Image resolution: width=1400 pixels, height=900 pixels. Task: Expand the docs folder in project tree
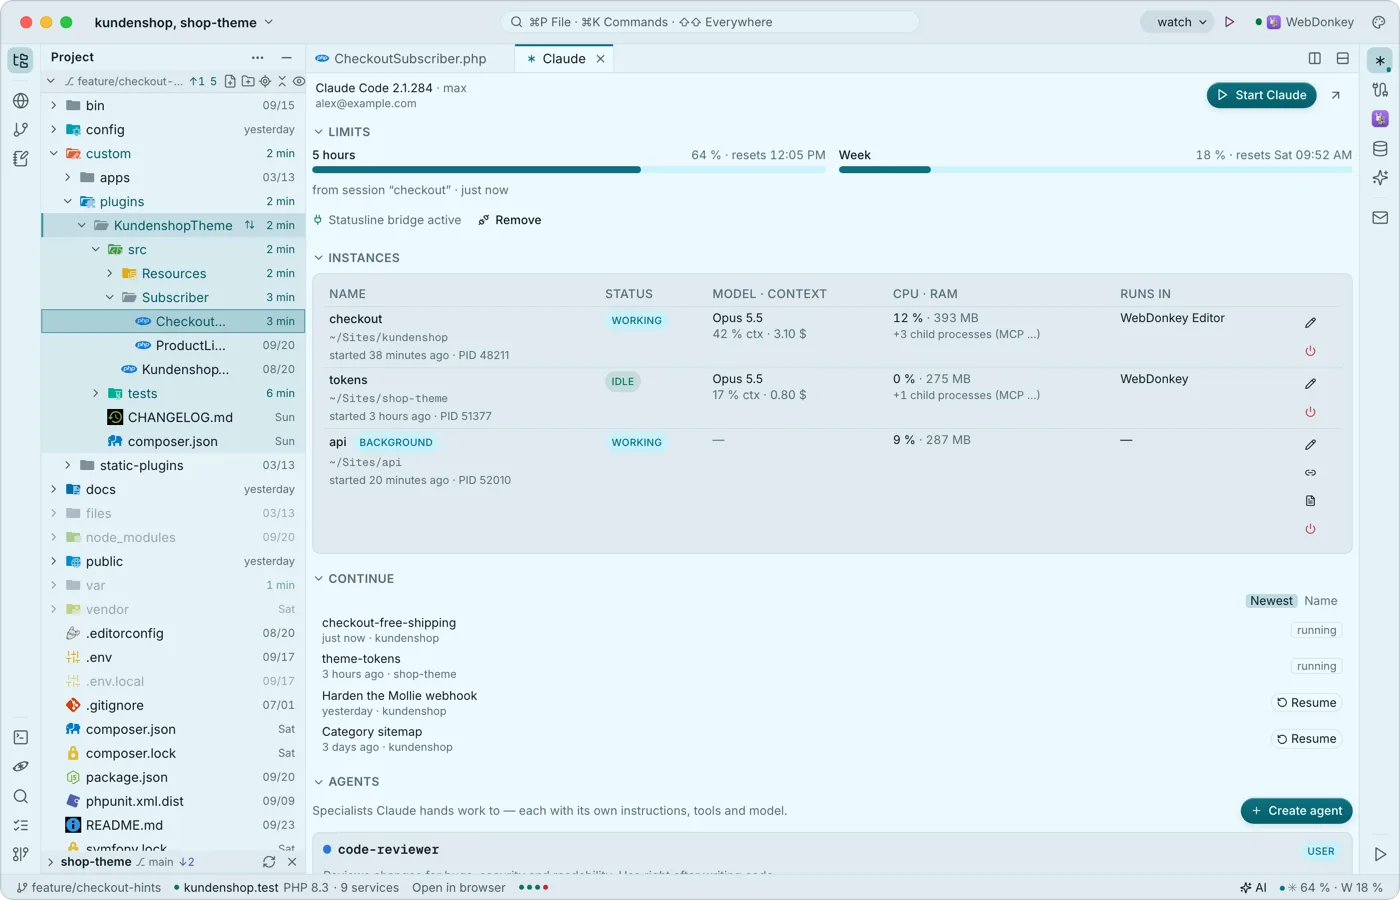click(x=54, y=489)
